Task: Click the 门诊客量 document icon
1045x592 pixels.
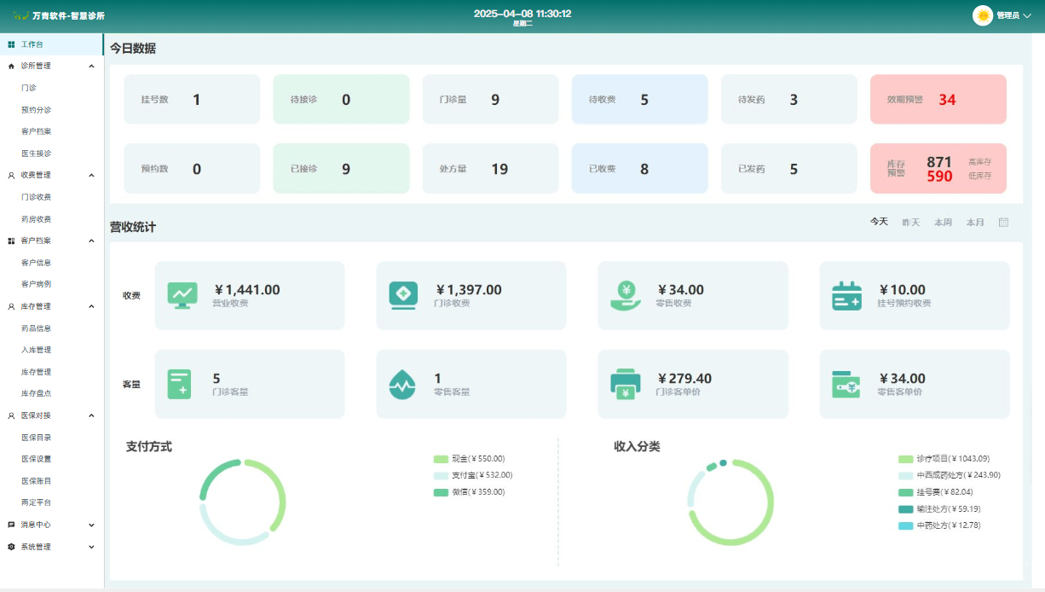Action: pos(180,384)
